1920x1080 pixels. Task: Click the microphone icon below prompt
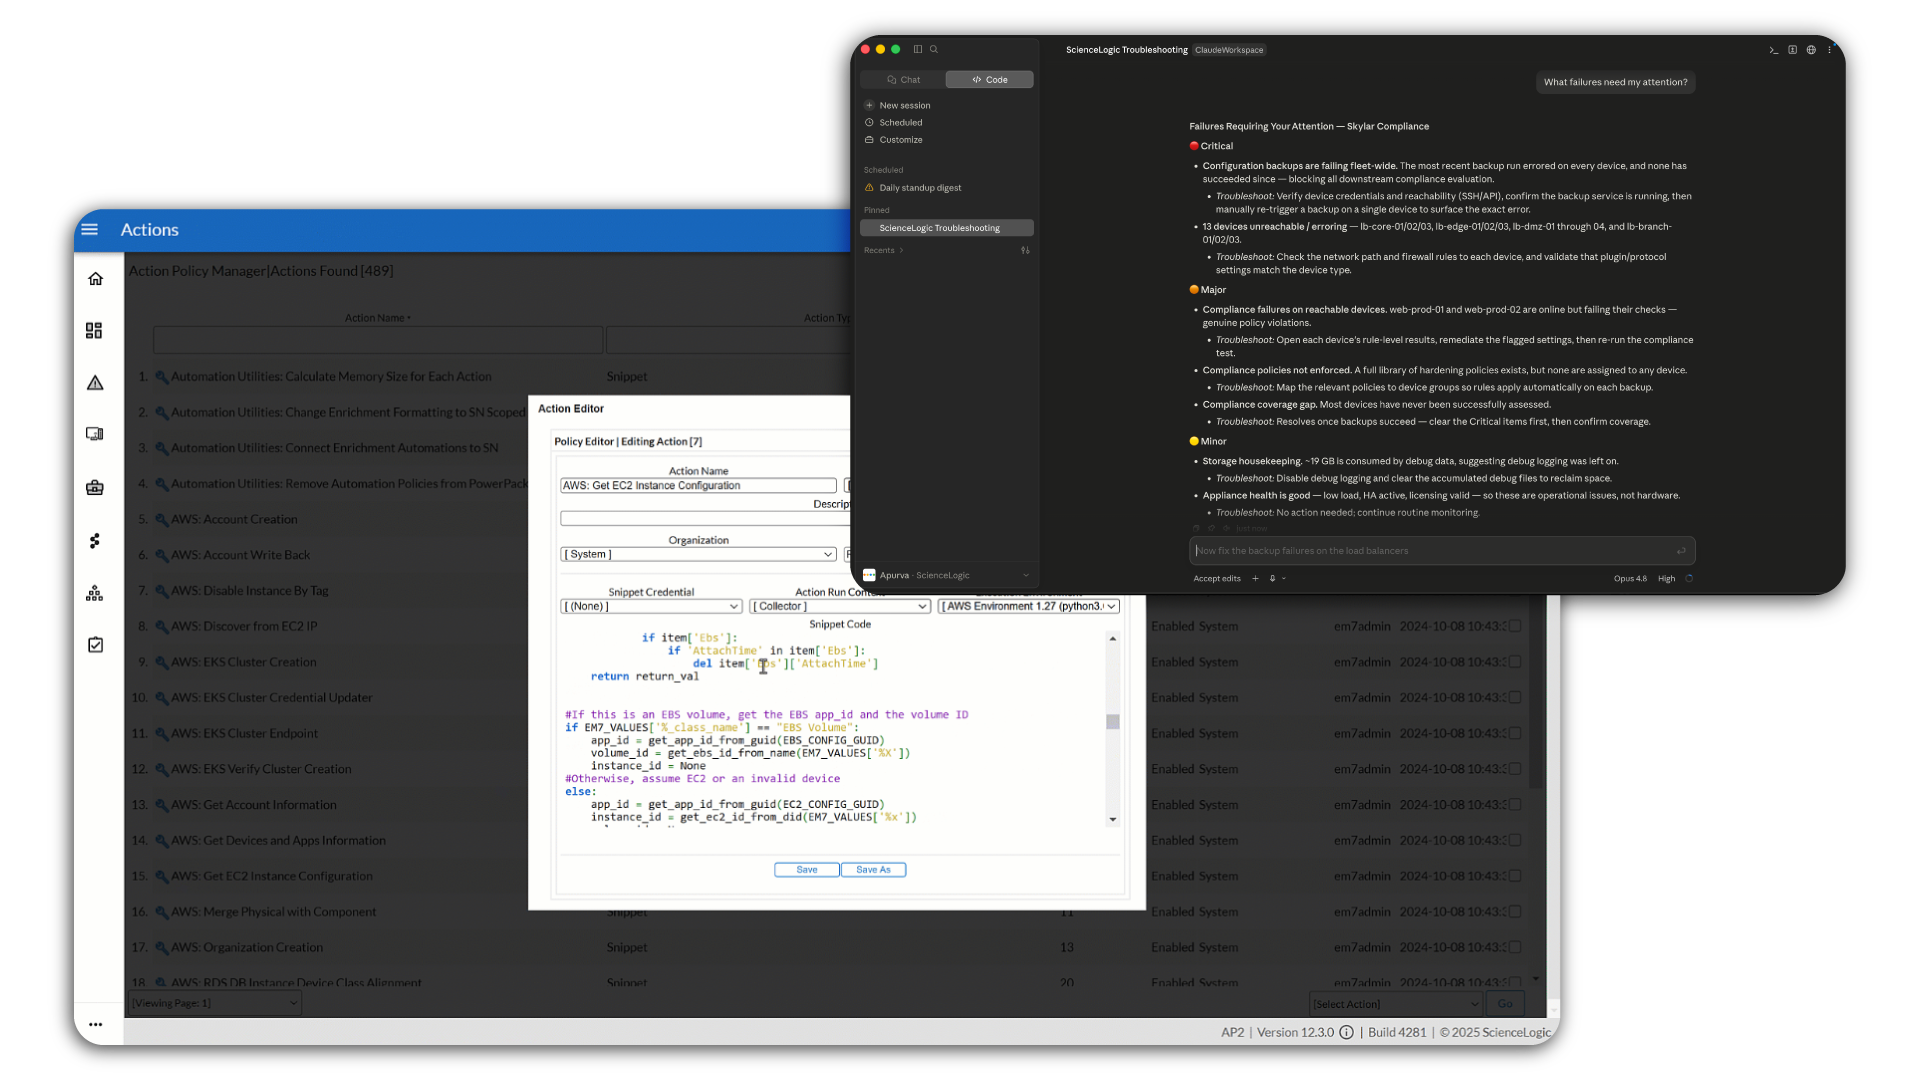point(1273,578)
